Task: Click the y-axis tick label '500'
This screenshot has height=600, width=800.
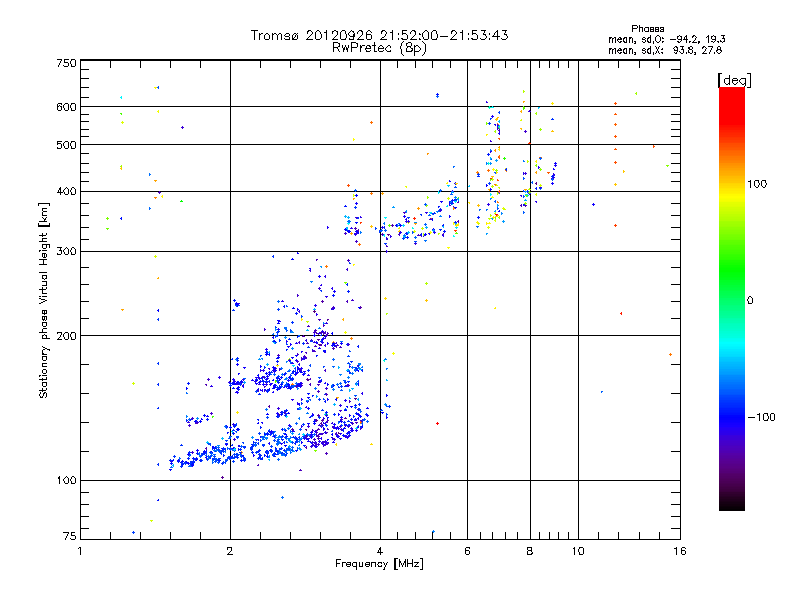Action: (66, 145)
